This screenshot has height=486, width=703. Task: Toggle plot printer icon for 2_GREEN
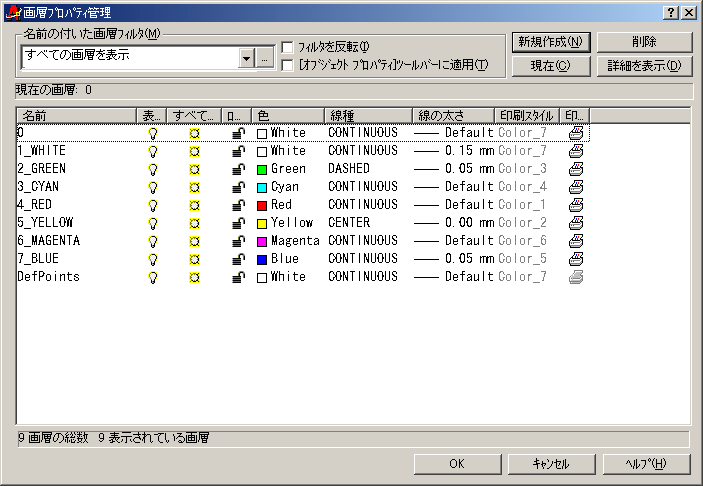[x=576, y=169]
